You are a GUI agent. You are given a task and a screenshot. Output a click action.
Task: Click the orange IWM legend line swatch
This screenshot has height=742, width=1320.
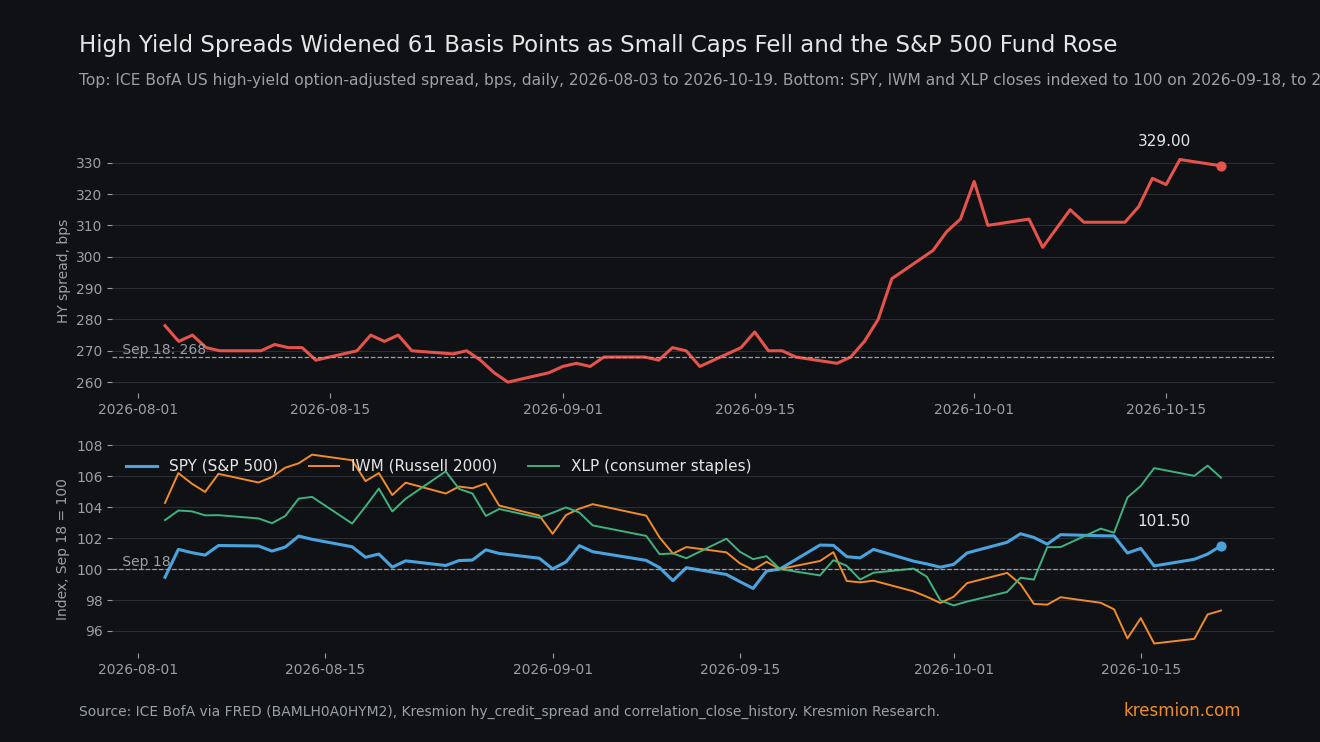(324, 467)
